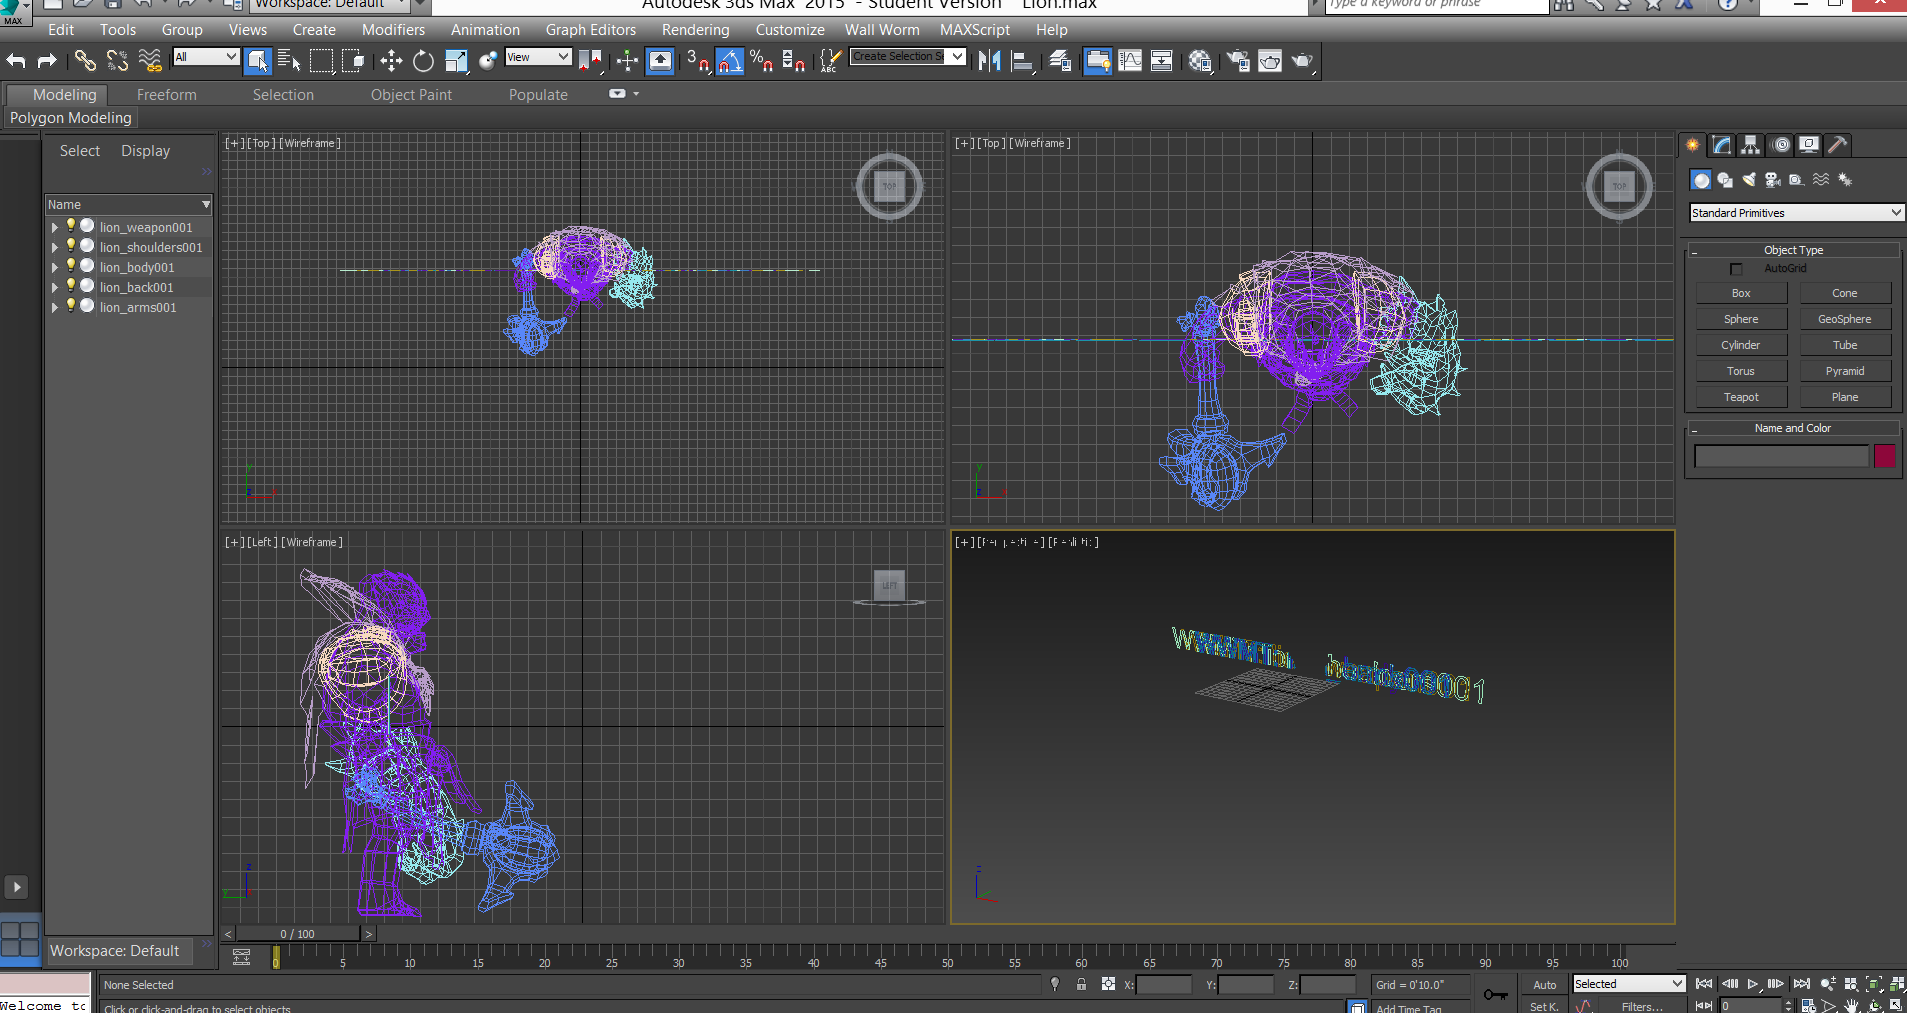This screenshot has height=1013, width=1907.
Task: Check the AutoGrid checkbox
Action: 1736,268
